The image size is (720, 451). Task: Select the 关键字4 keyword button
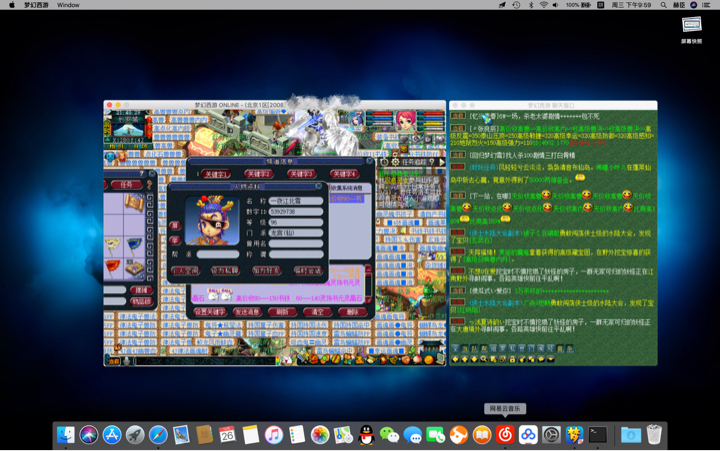[344, 174]
